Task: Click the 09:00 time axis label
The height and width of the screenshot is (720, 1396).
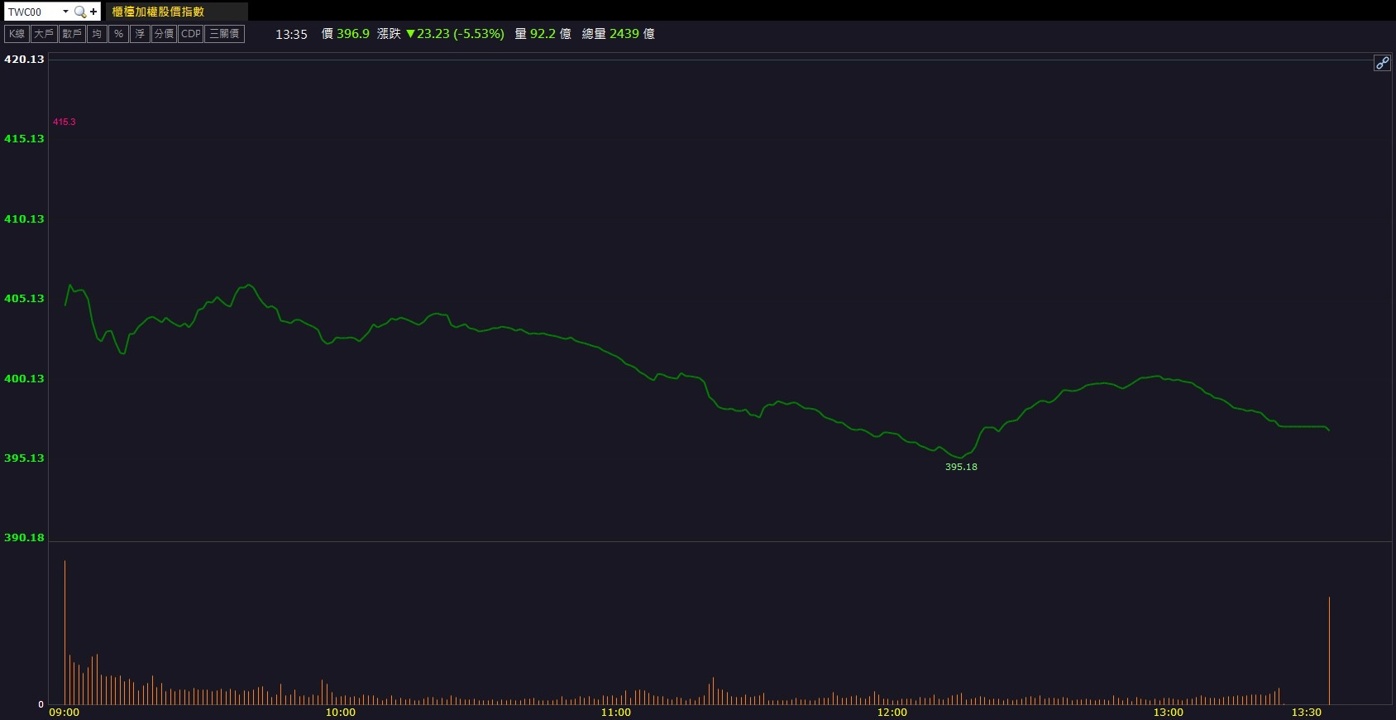Action: pyautogui.click(x=64, y=713)
